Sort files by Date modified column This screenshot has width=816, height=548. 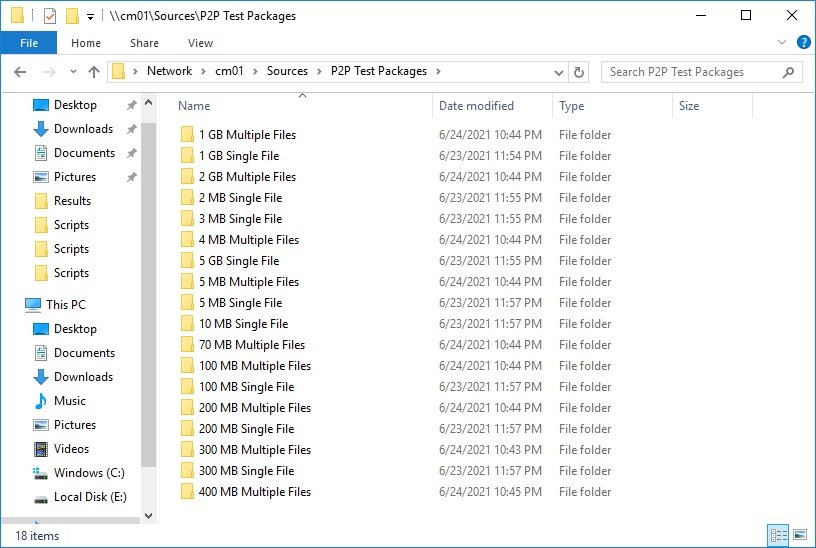(x=476, y=106)
